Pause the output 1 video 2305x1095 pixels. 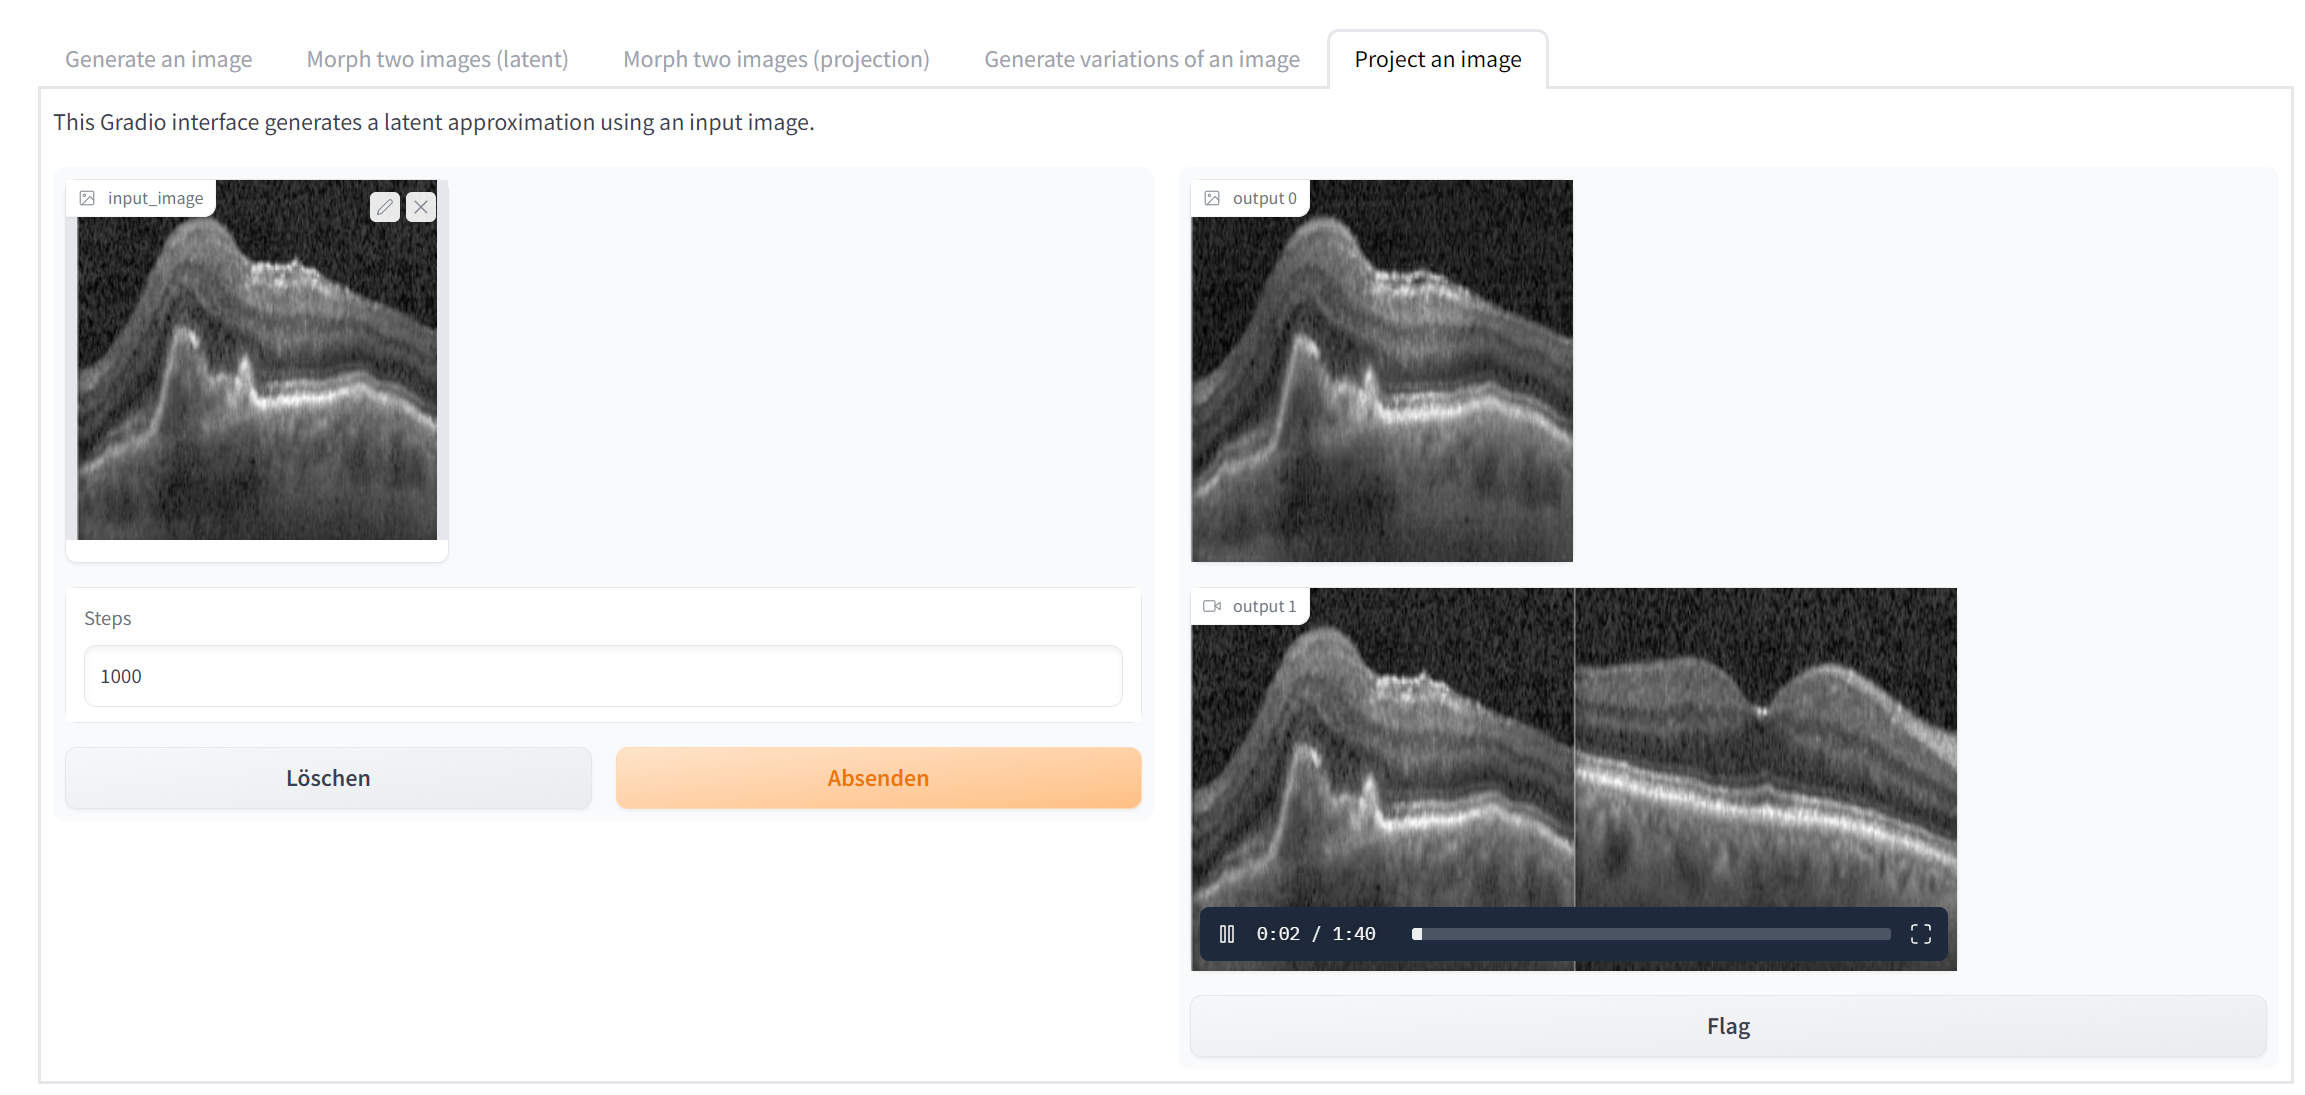pos(1227,934)
